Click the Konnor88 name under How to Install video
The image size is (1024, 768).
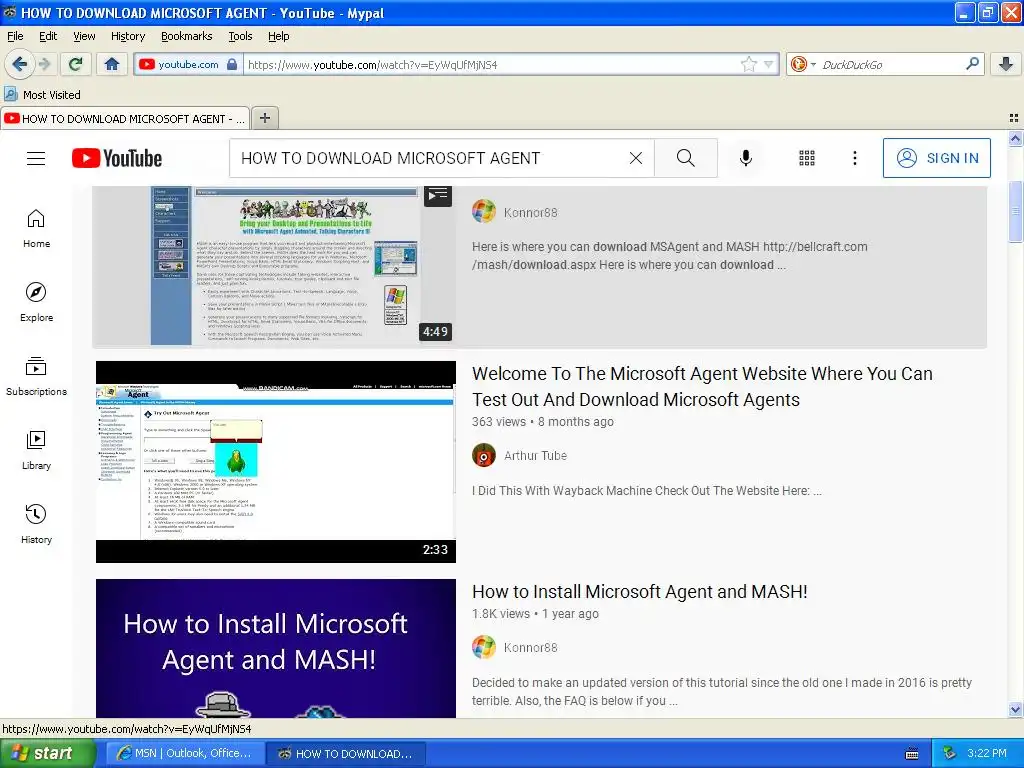point(530,647)
